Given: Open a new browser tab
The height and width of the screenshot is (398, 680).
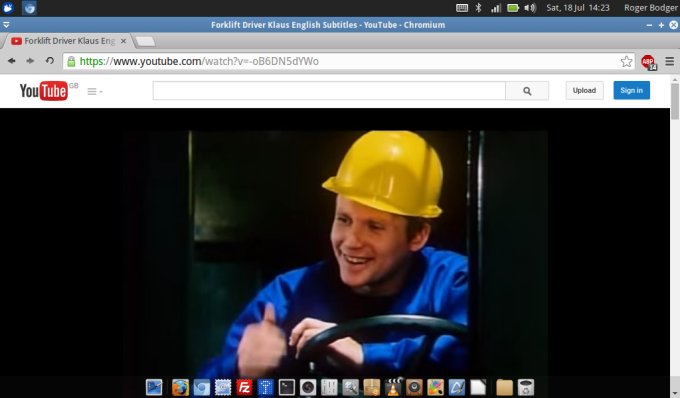Looking at the screenshot, I should (145, 41).
